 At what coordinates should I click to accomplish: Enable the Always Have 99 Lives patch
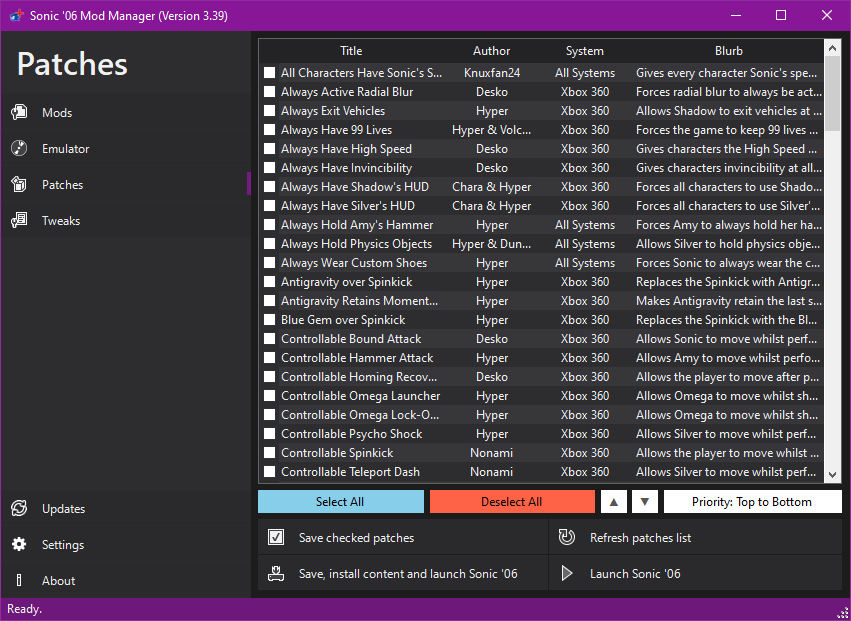point(270,130)
